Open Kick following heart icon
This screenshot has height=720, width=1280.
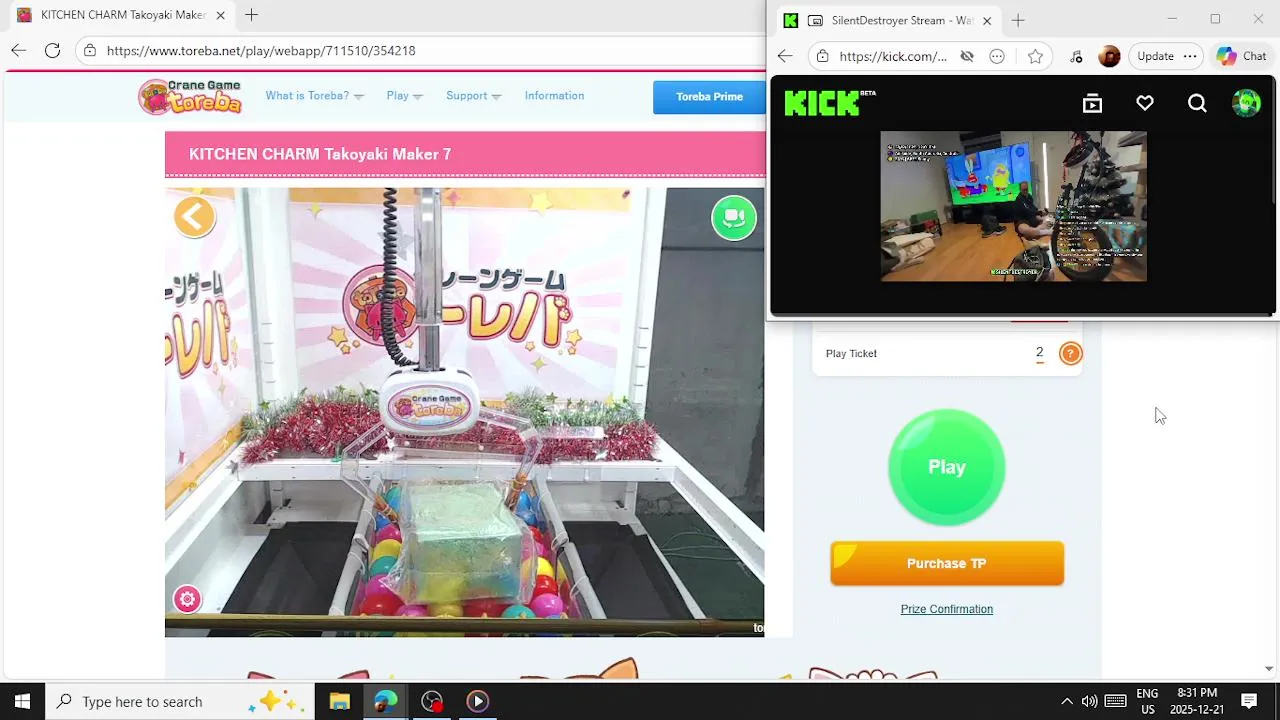(1145, 103)
